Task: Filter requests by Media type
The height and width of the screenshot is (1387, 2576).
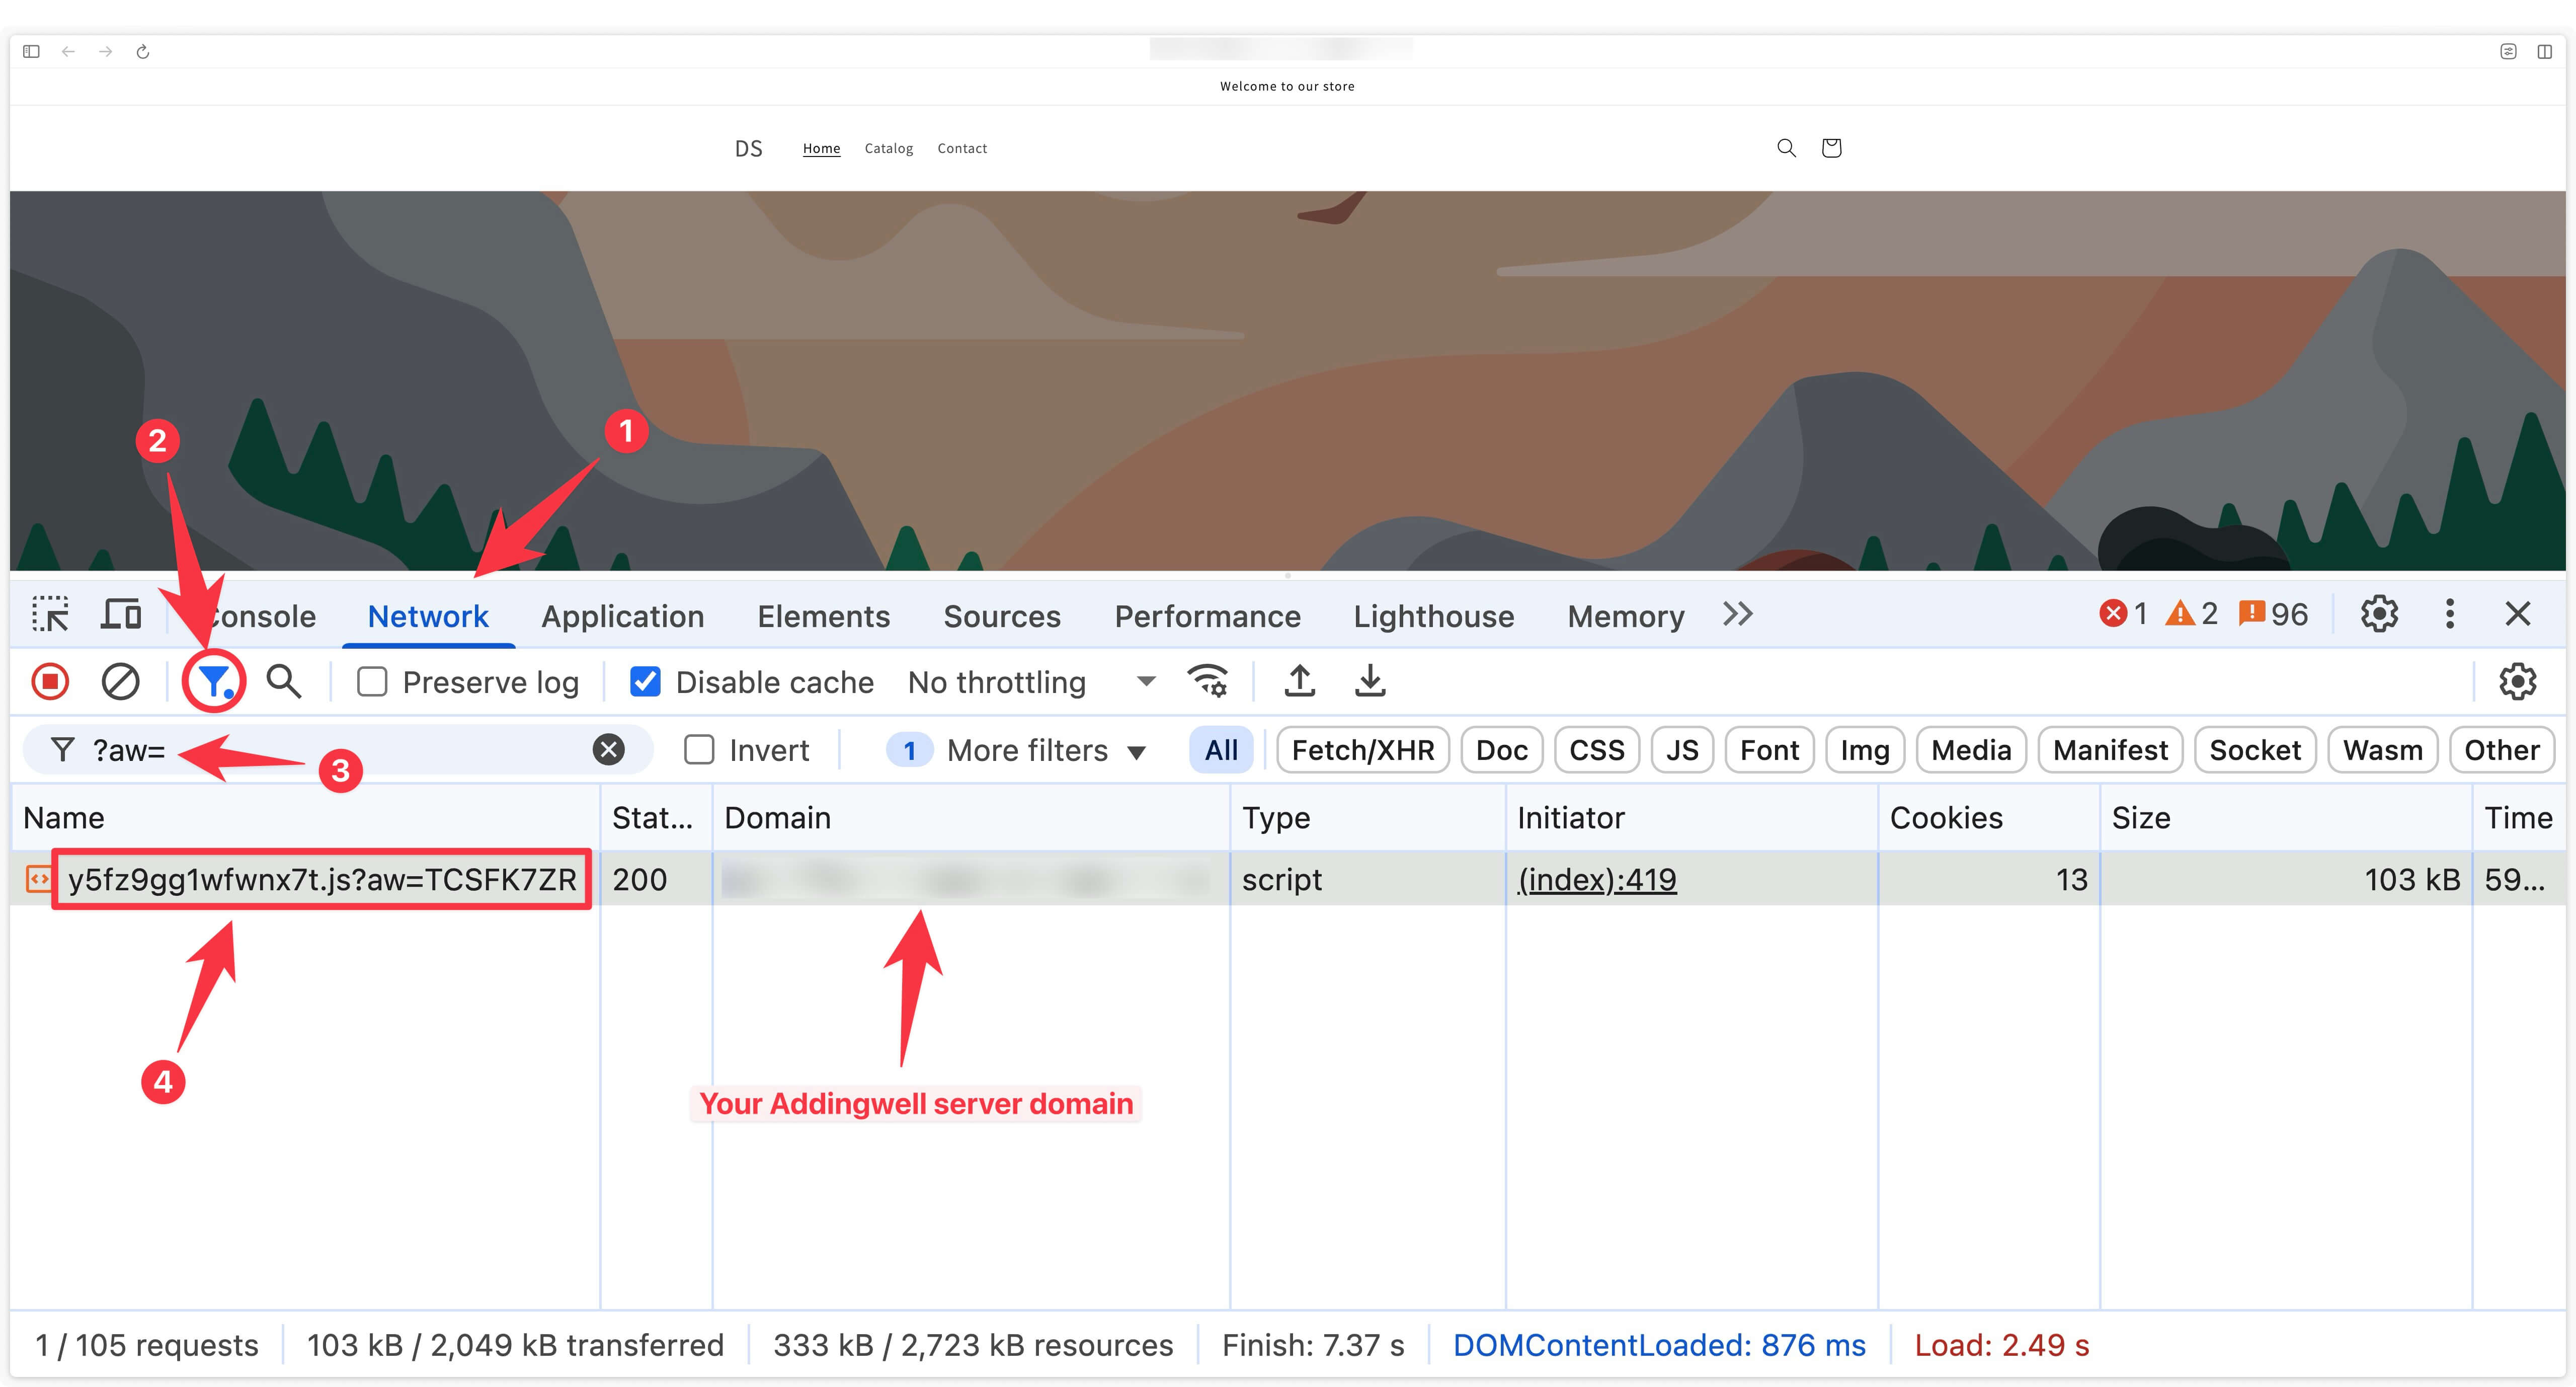Action: (1971, 750)
